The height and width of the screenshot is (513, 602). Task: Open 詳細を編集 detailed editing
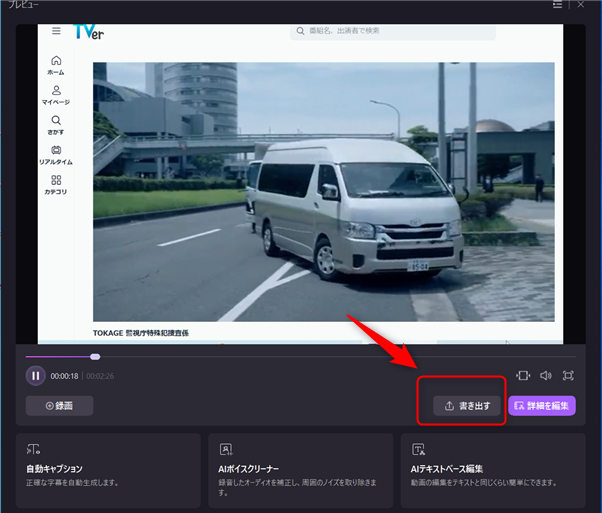pos(542,406)
